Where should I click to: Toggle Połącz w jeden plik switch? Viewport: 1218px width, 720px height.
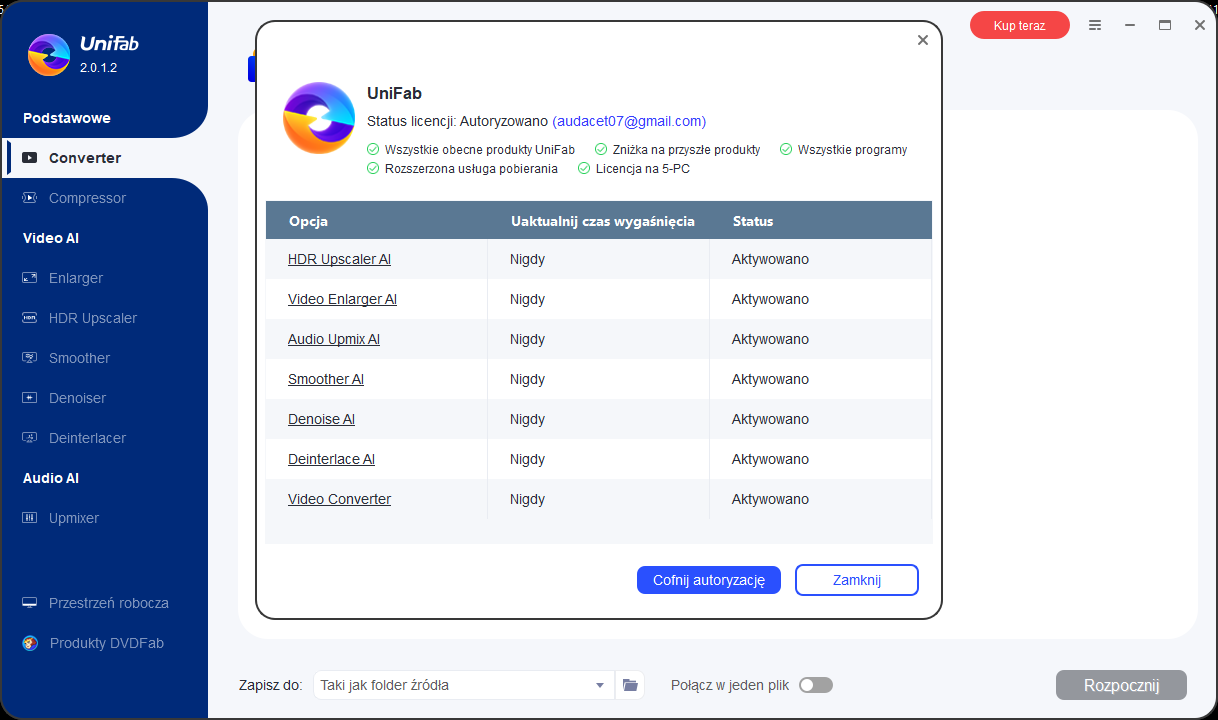(x=816, y=685)
